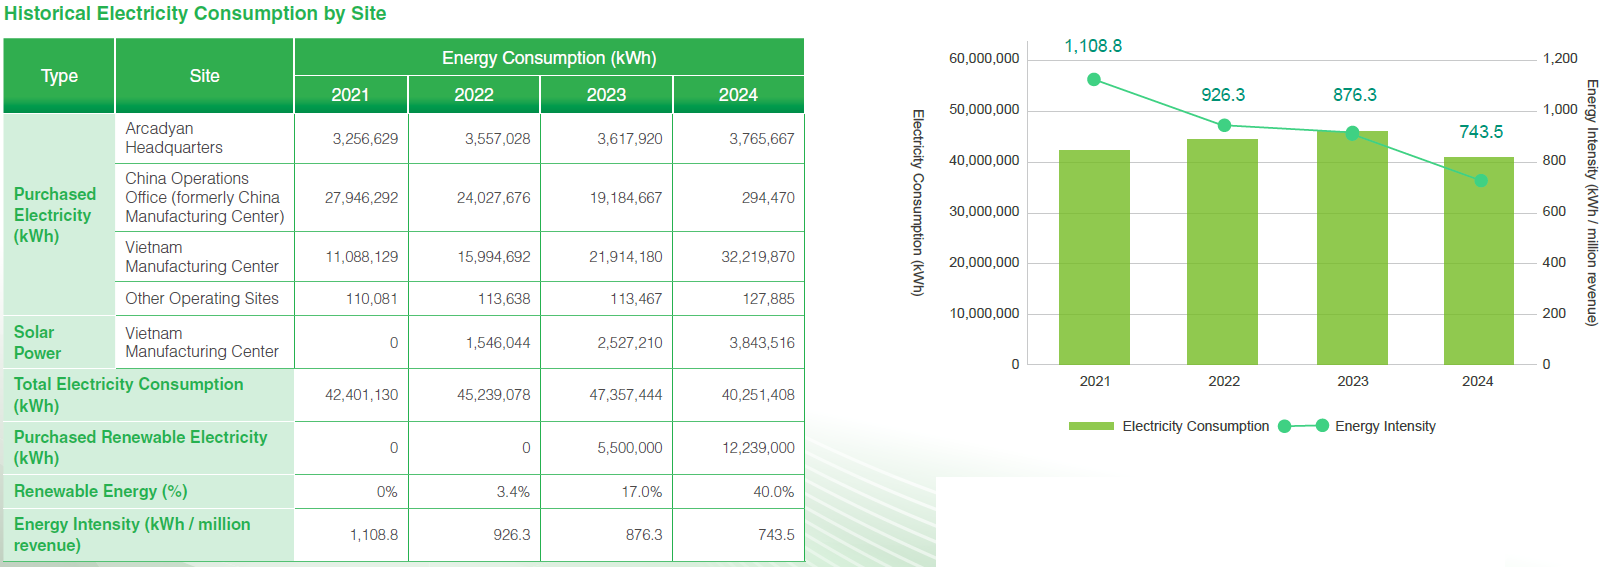Click the Energy Consumption (kWh) header
1604x567 pixels.
[549, 58]
